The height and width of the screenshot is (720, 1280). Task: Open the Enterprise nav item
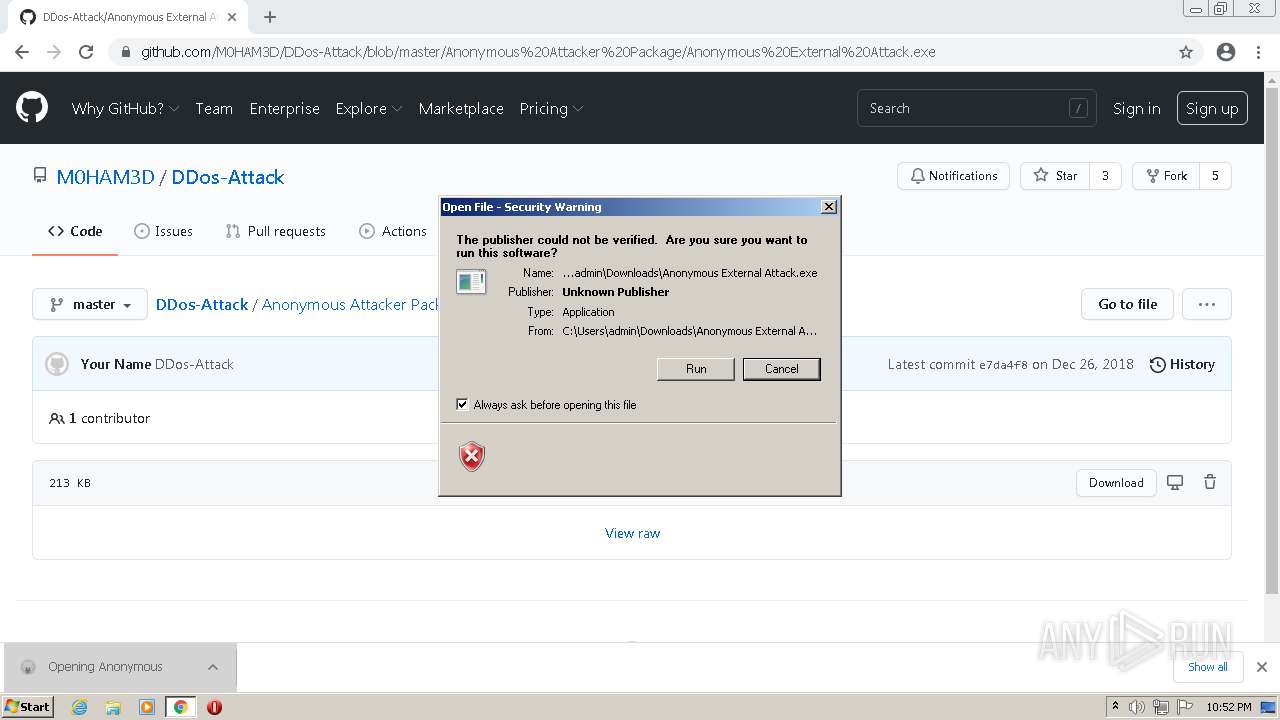pyautogui.click(x=284, y=108)
